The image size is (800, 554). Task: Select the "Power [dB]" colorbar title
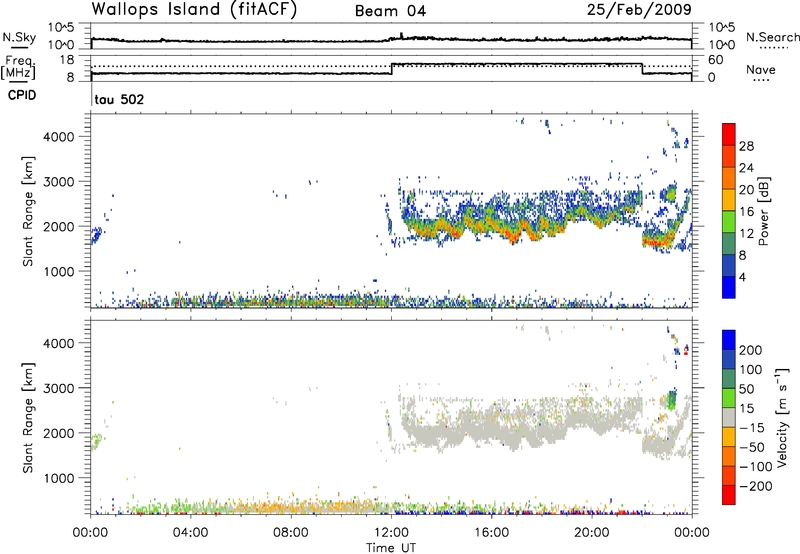click(x=764, y=211)
